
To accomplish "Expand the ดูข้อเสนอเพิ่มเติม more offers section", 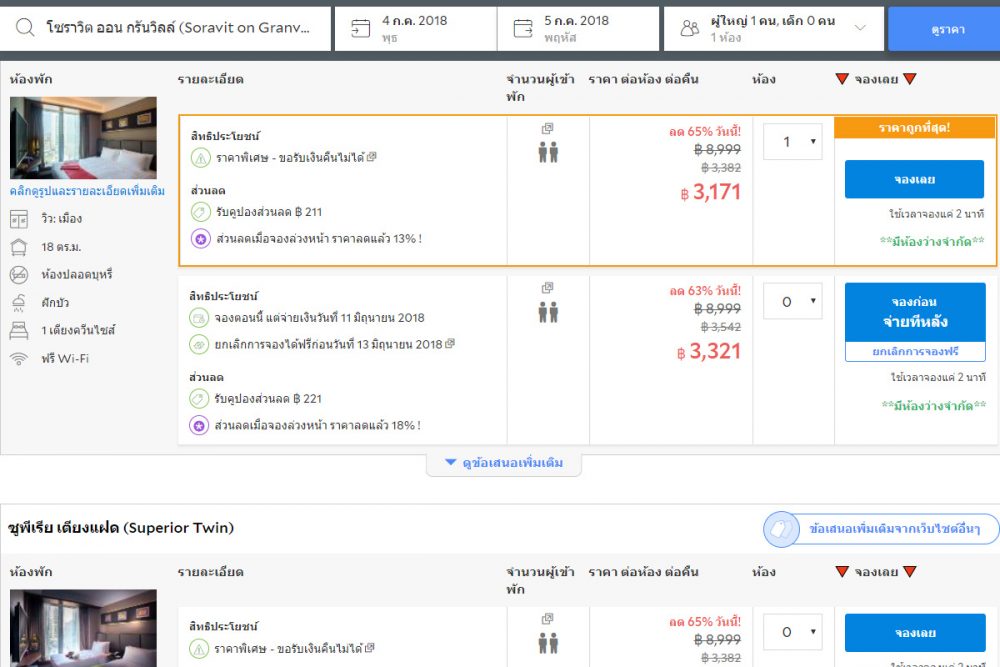I will coord(504,463).
